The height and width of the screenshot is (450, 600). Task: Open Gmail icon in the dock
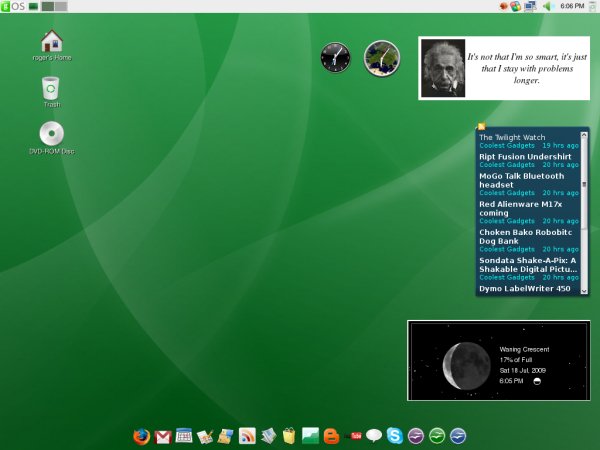point(163,436)
